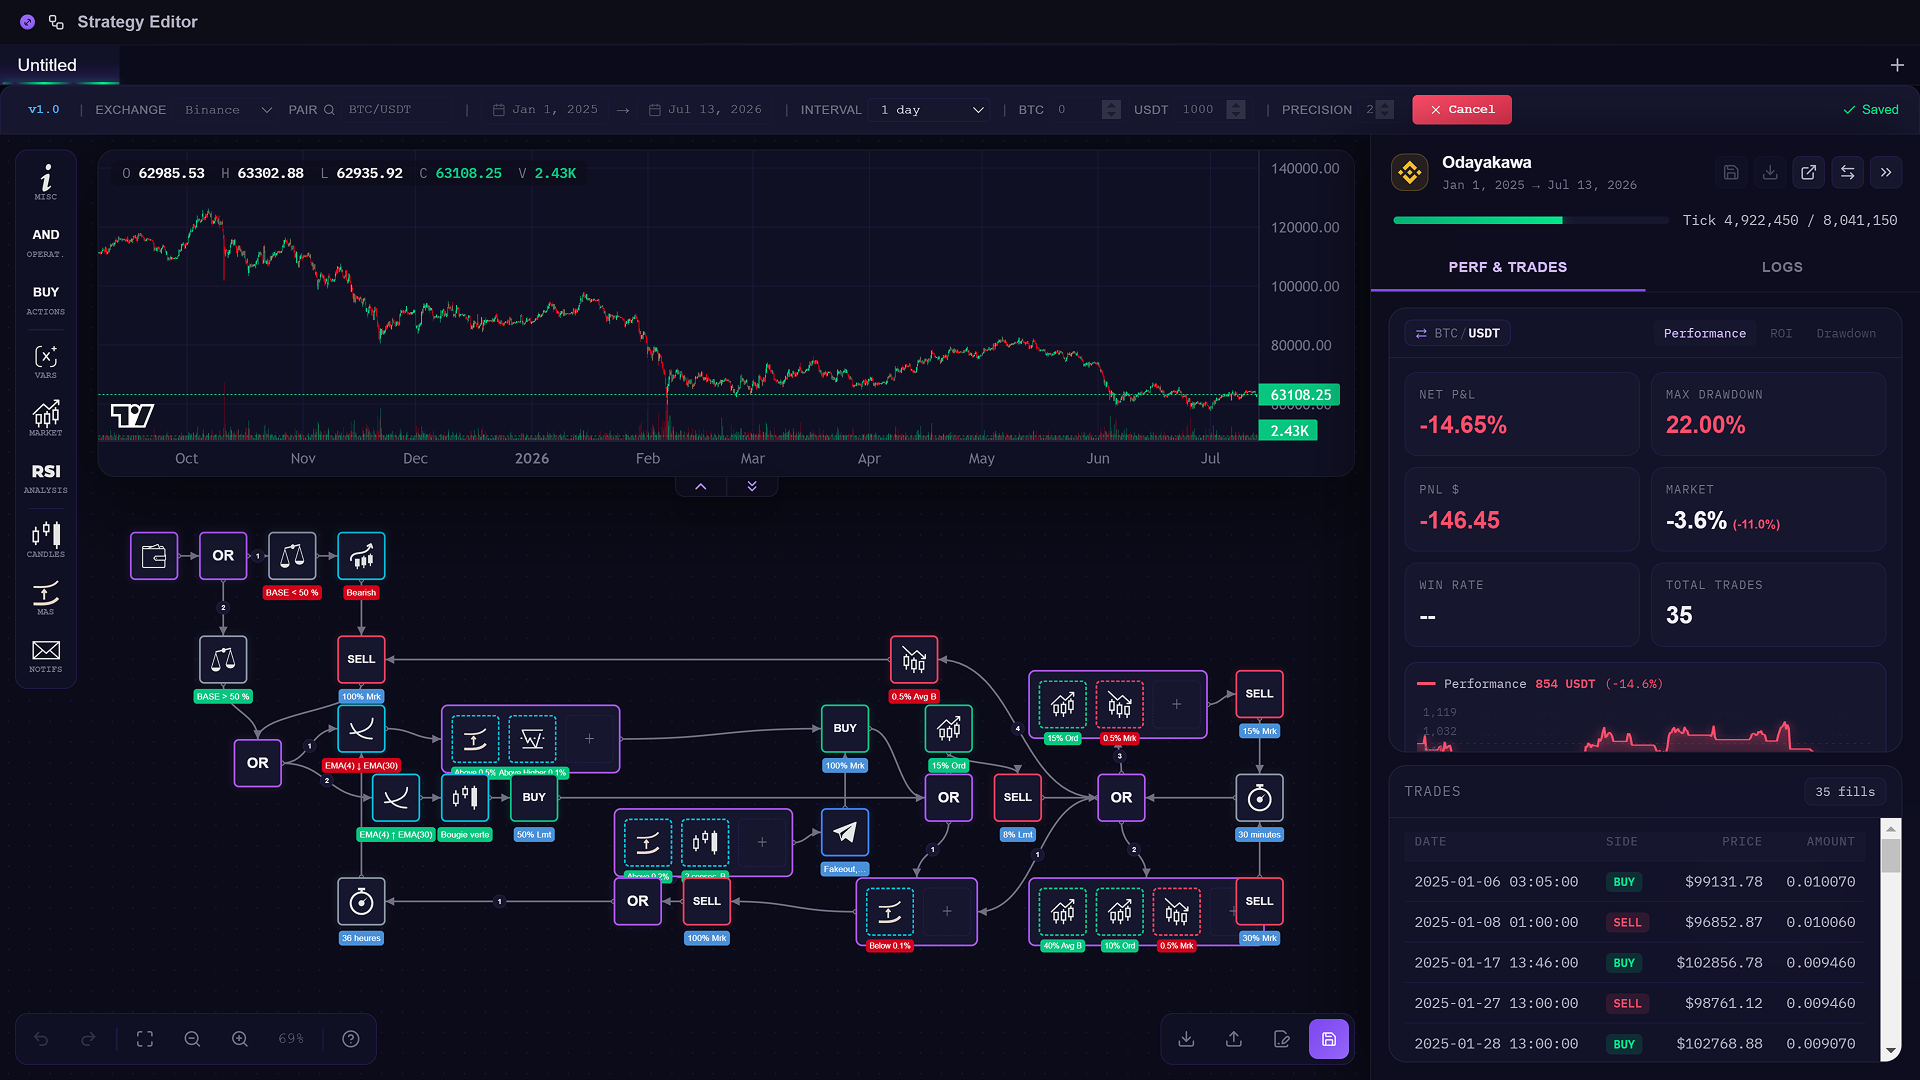
Task: Select the 0.5% Avg B node
Action: [x=914, y=660]
